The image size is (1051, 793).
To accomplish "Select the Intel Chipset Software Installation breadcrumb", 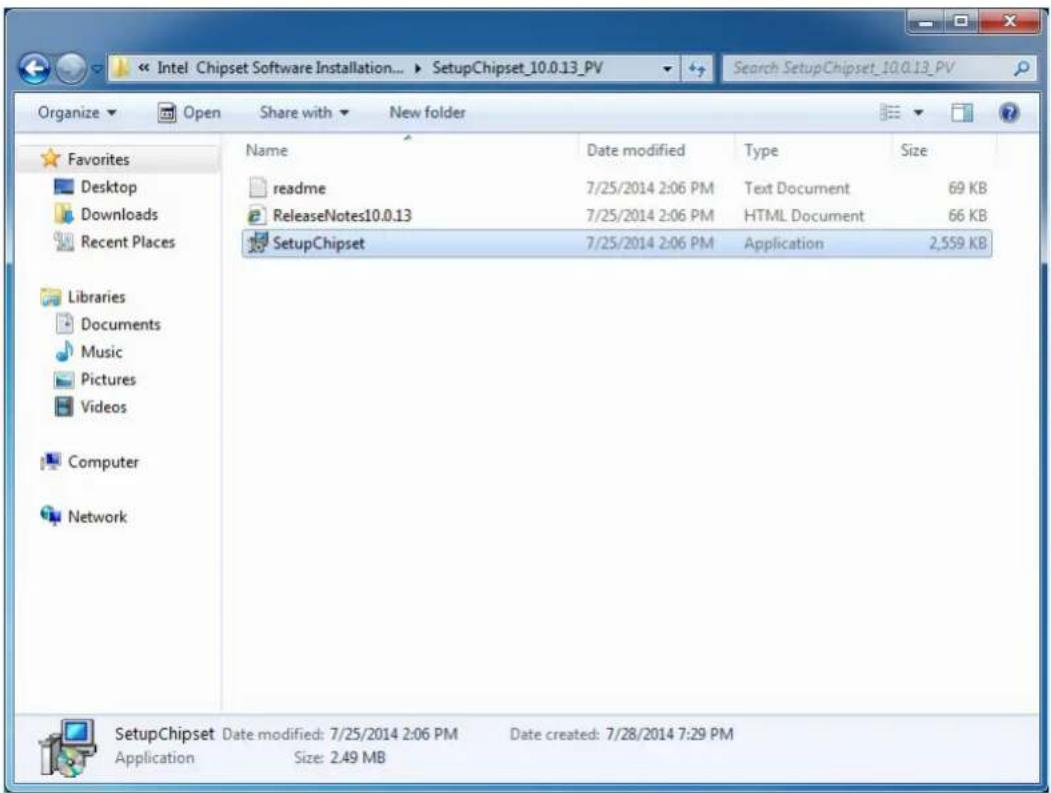I will (280, 68).
